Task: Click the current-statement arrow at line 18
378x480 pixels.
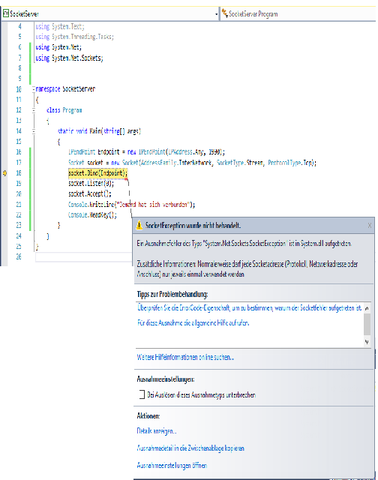Action: tap(5, 173)
